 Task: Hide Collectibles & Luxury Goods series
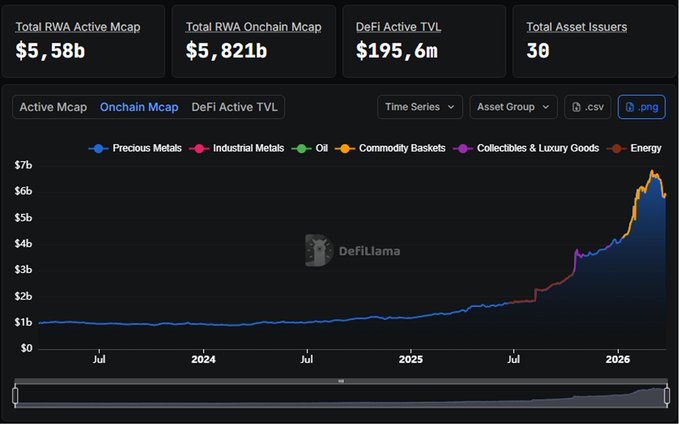(x=529, y=148)
